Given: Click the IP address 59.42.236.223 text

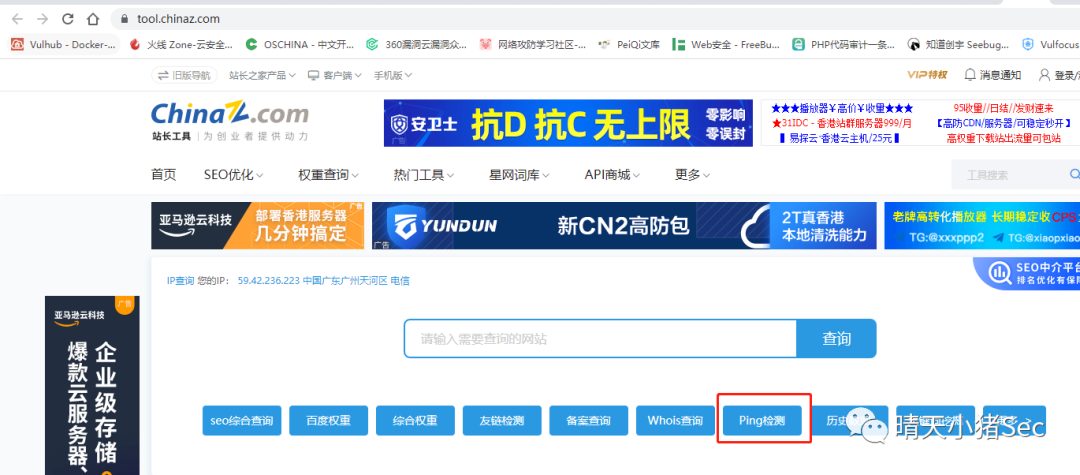Looking at the screenshot, I should (x=269, y=280).
